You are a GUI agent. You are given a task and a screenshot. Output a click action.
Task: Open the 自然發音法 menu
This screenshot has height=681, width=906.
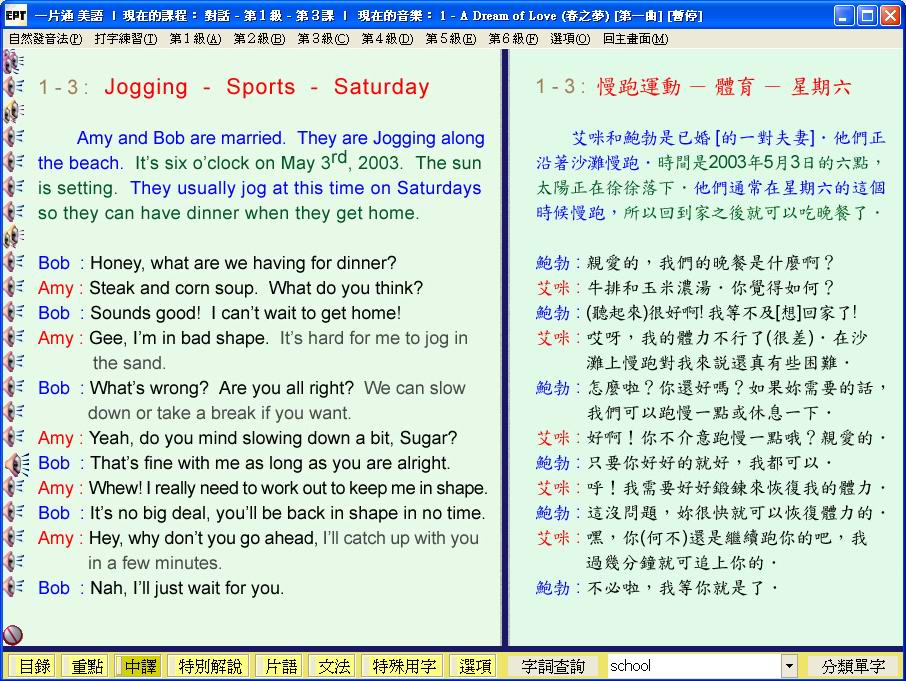pyautogui.click(x=45, y=39)
